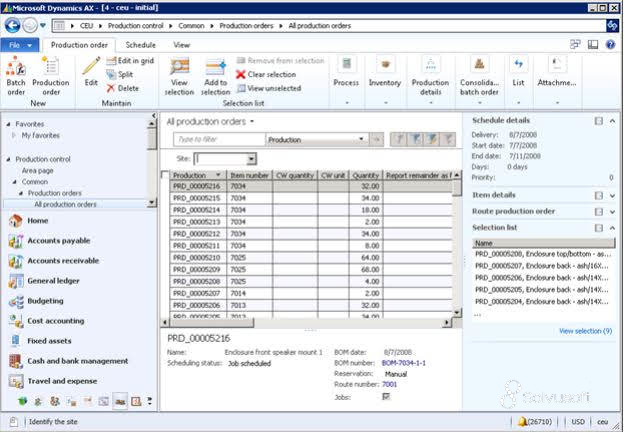This screenshot has width=624, height=432.
Task: Open the Site dropdown
Action: (251, 159)
